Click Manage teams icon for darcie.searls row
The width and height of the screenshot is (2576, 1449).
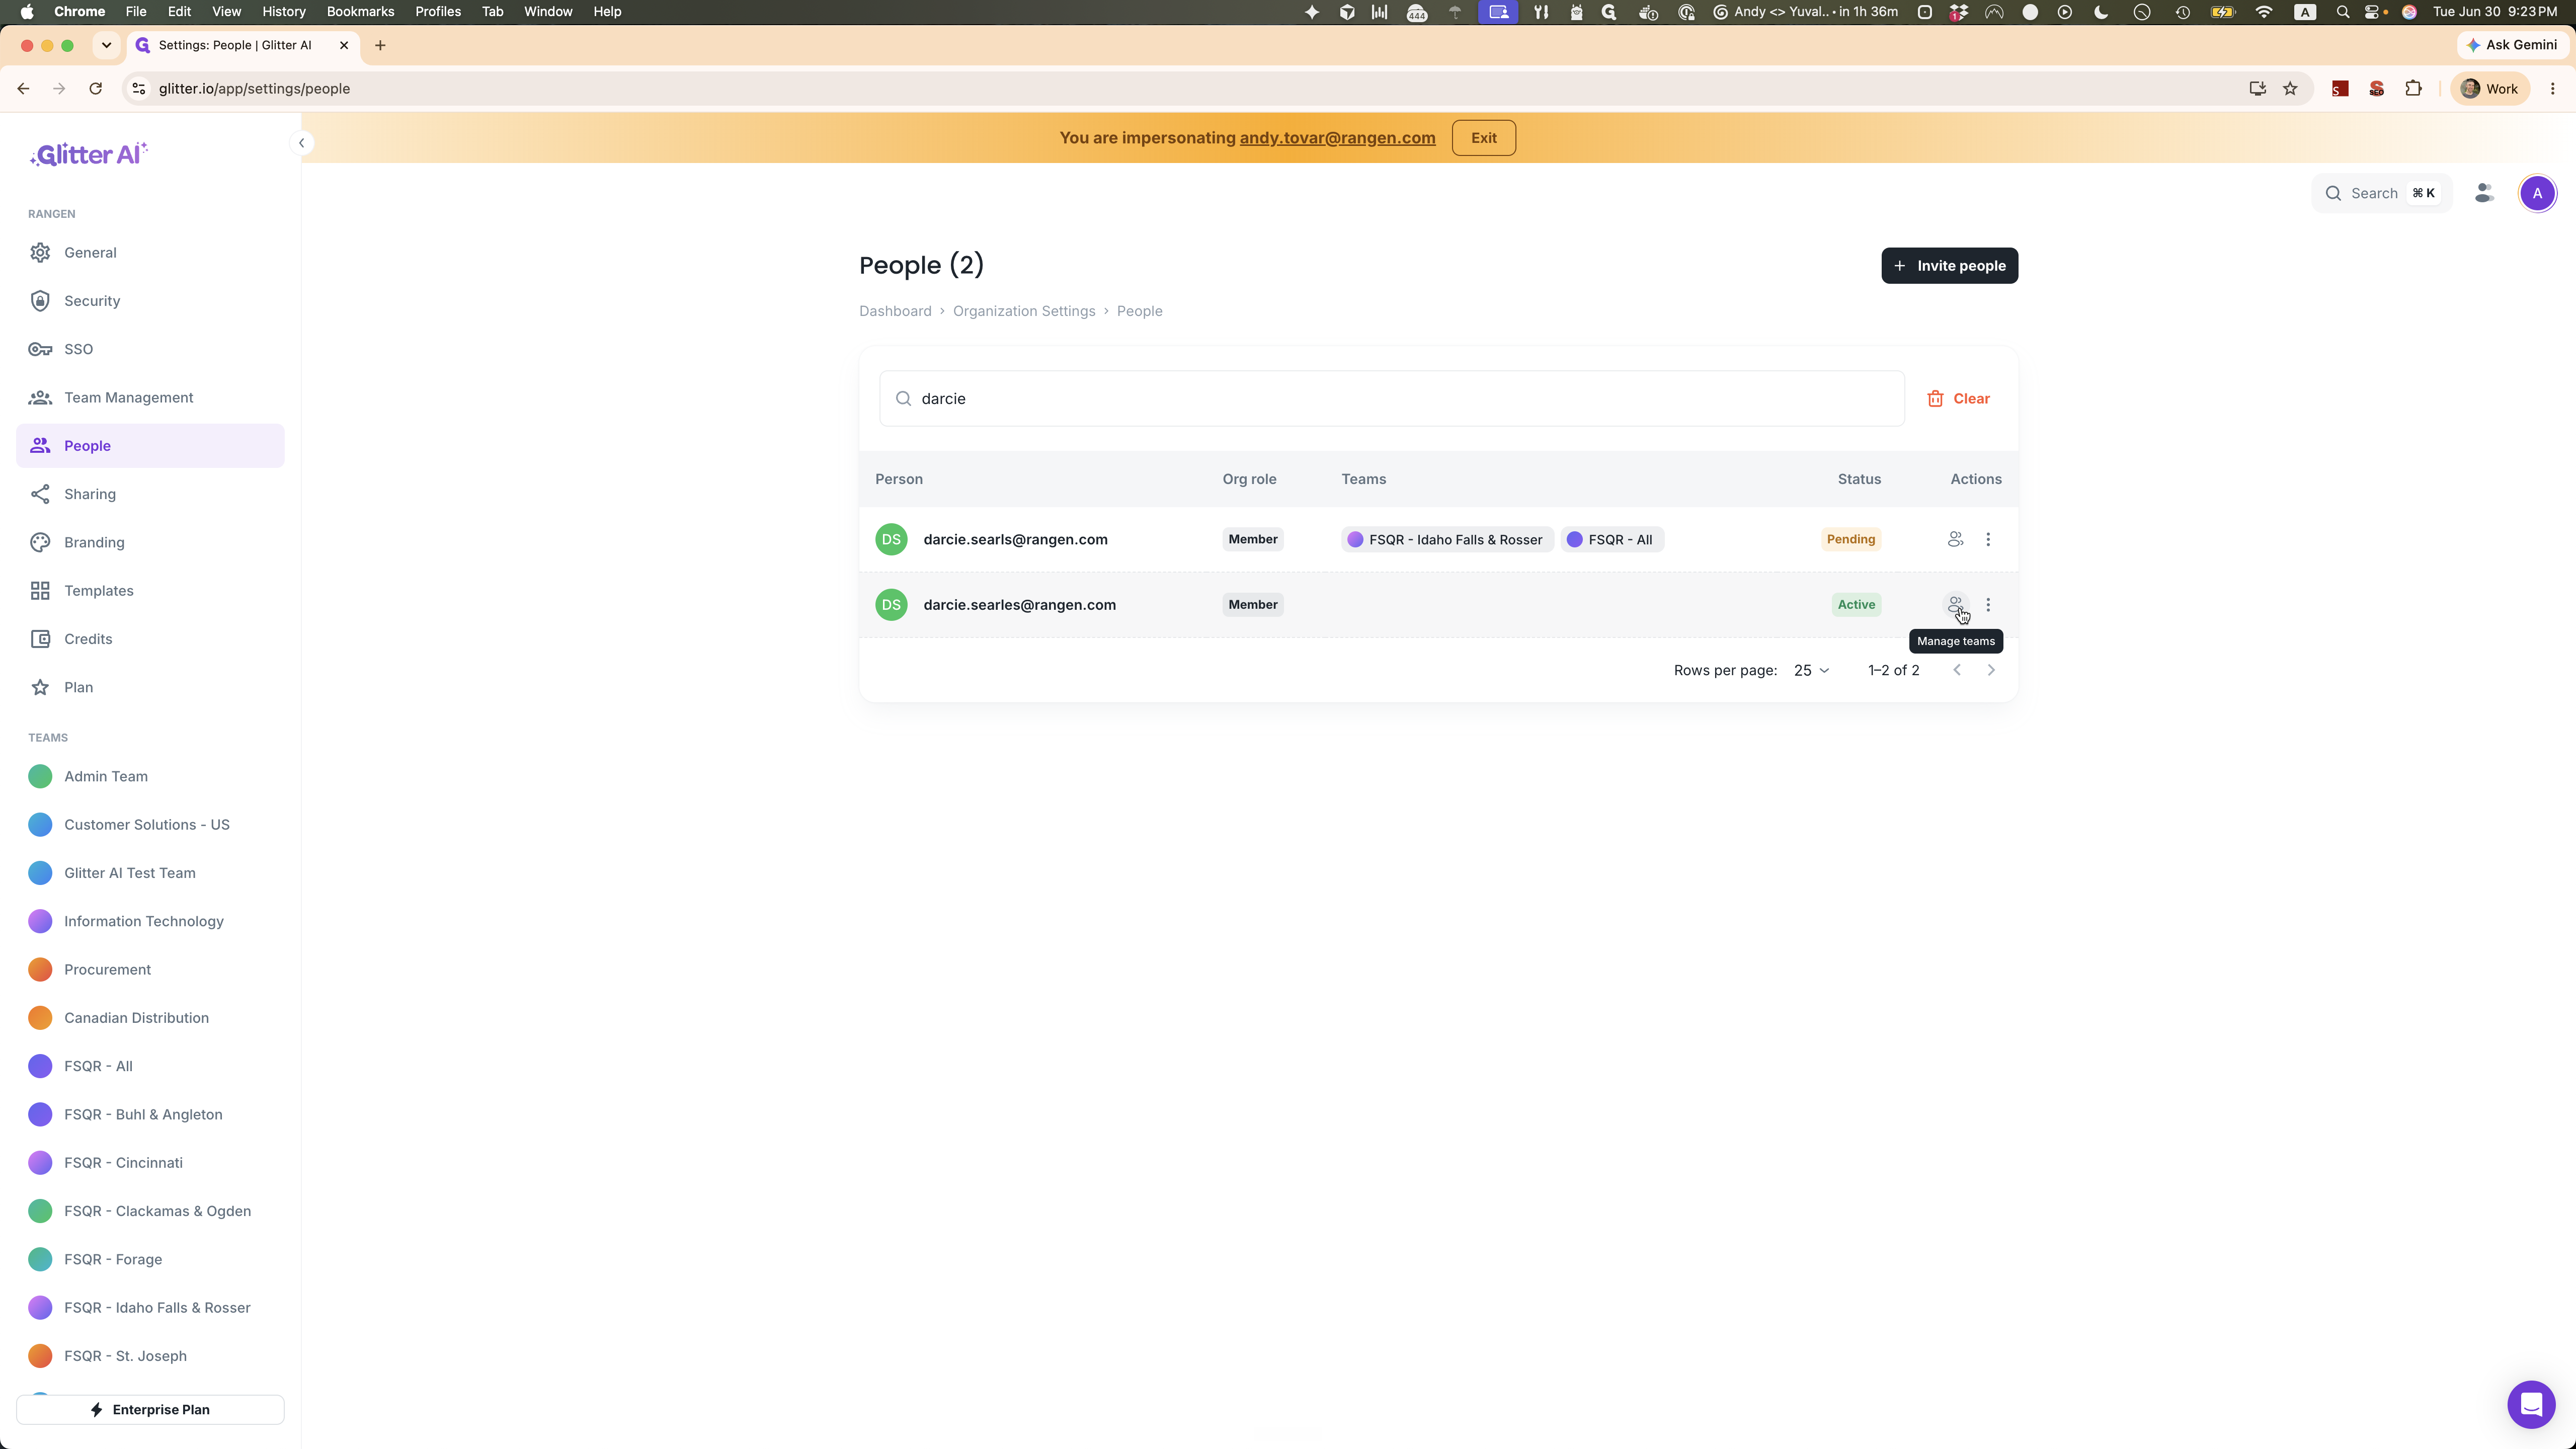(1955, 539)
